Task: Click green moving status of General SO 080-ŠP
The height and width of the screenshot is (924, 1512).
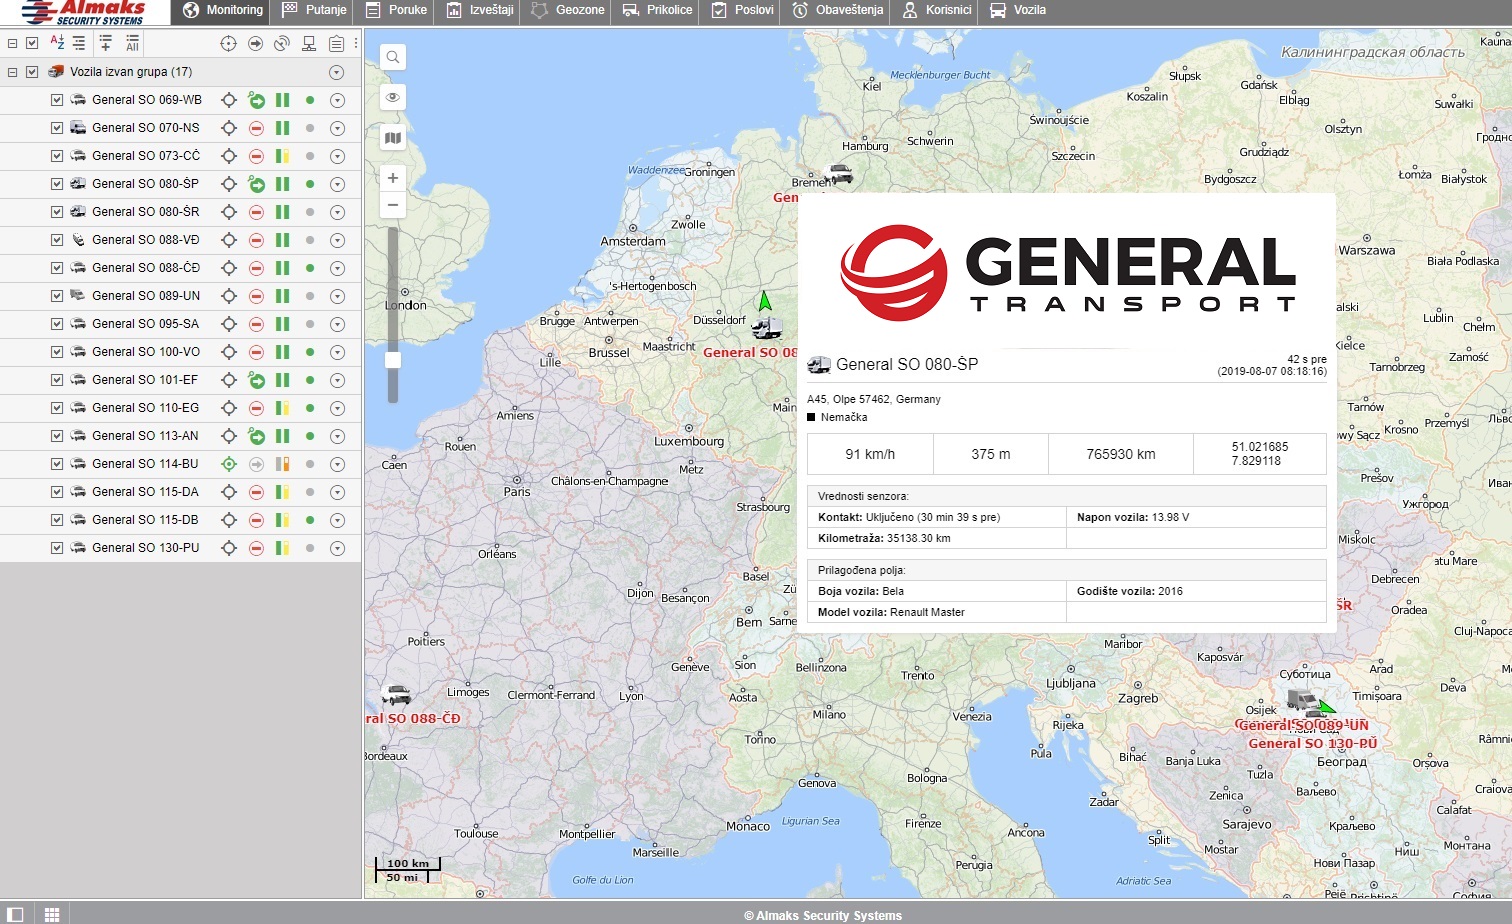Action: [x=257, y=184]
